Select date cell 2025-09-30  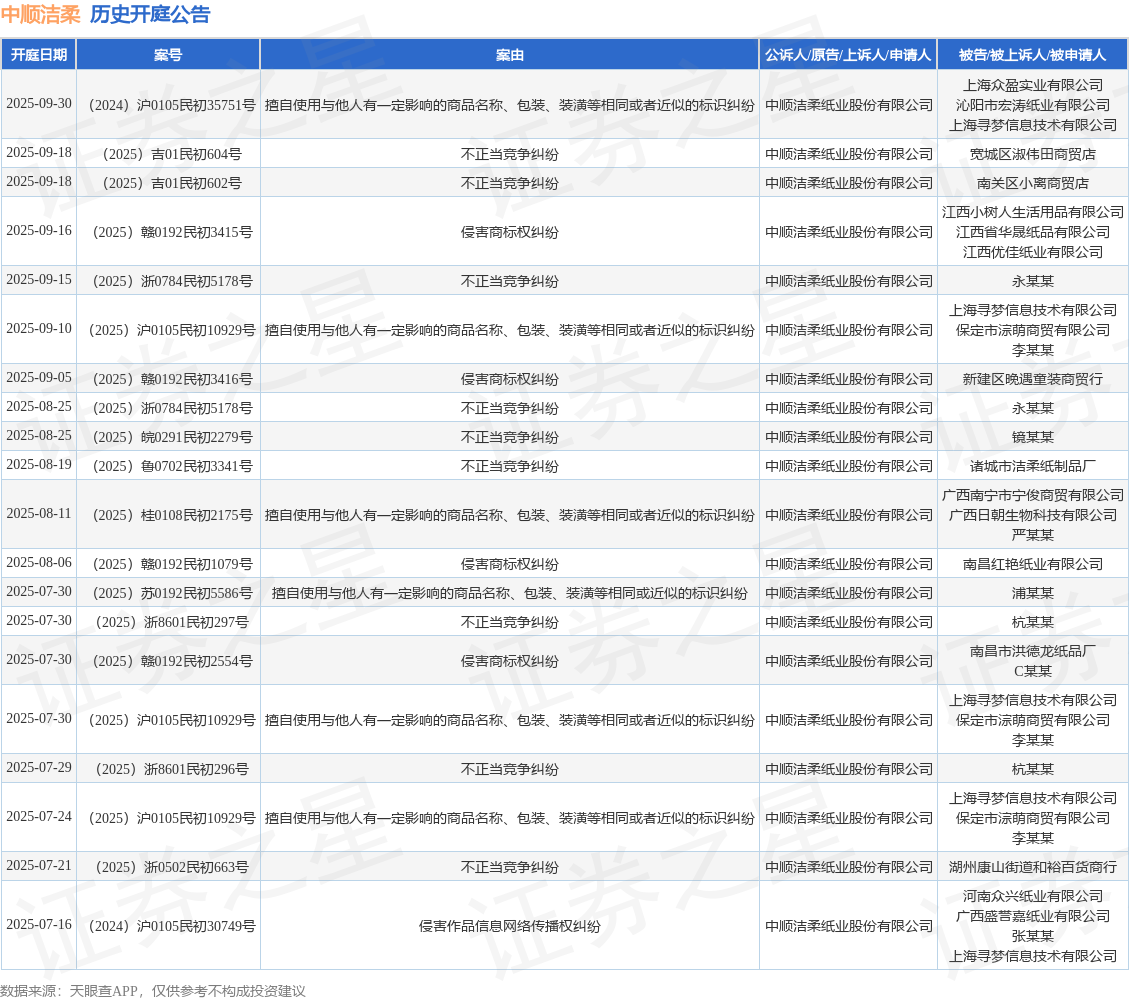point(39,104)
